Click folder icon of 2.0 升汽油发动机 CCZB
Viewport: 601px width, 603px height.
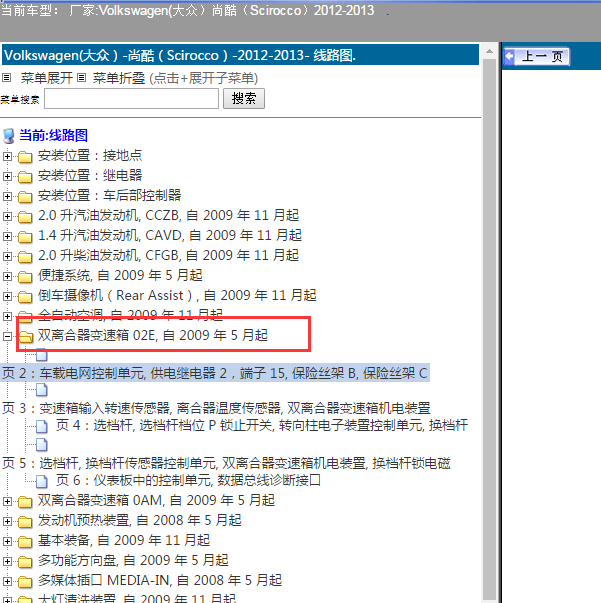(25, 217)
